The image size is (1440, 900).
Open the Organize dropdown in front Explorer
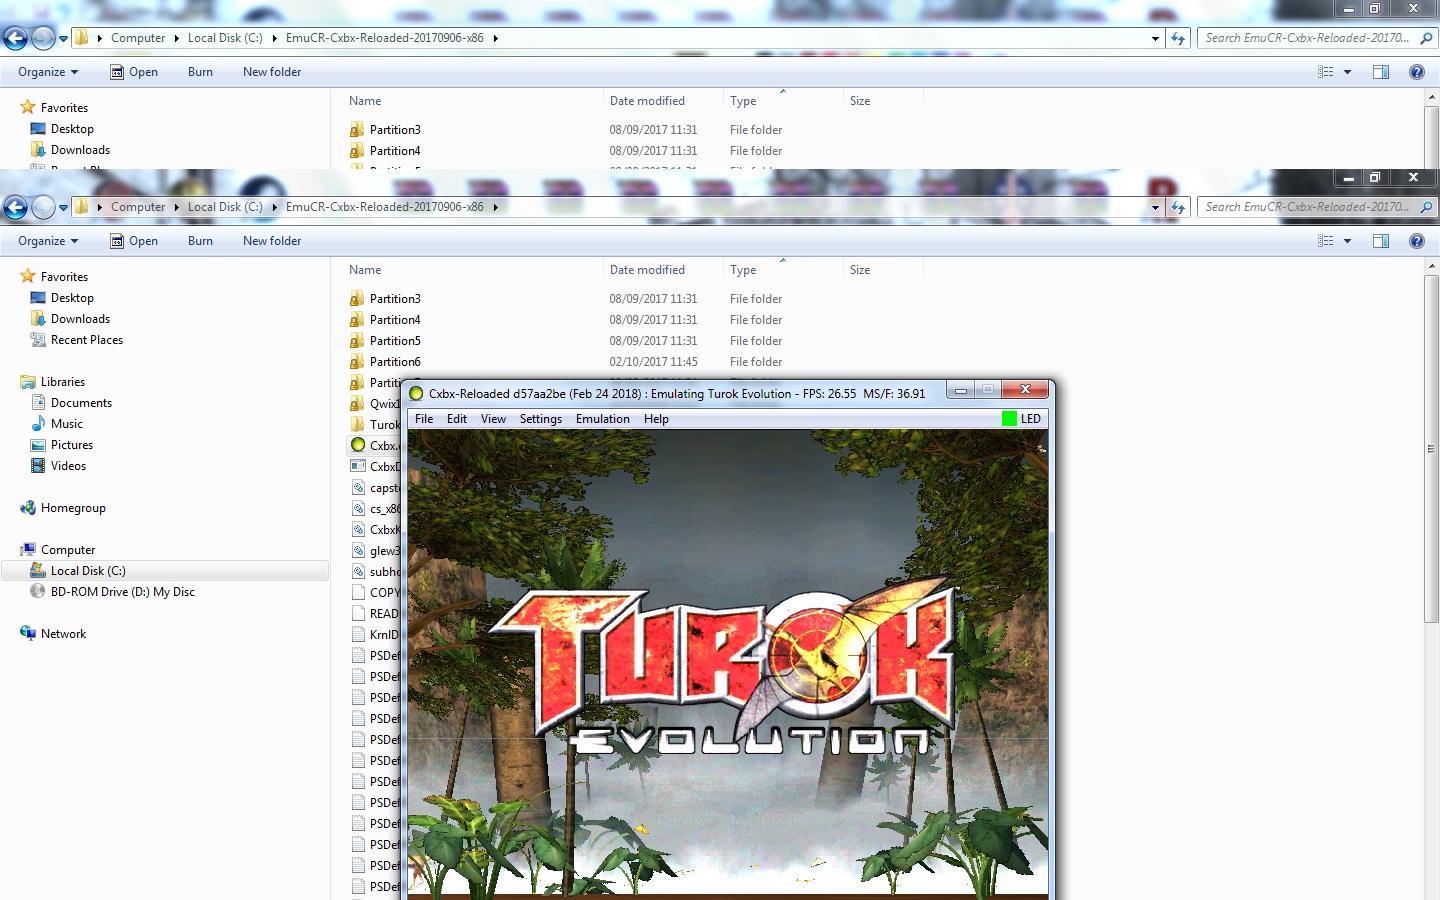pyautogui.click(x=48, y=241)
